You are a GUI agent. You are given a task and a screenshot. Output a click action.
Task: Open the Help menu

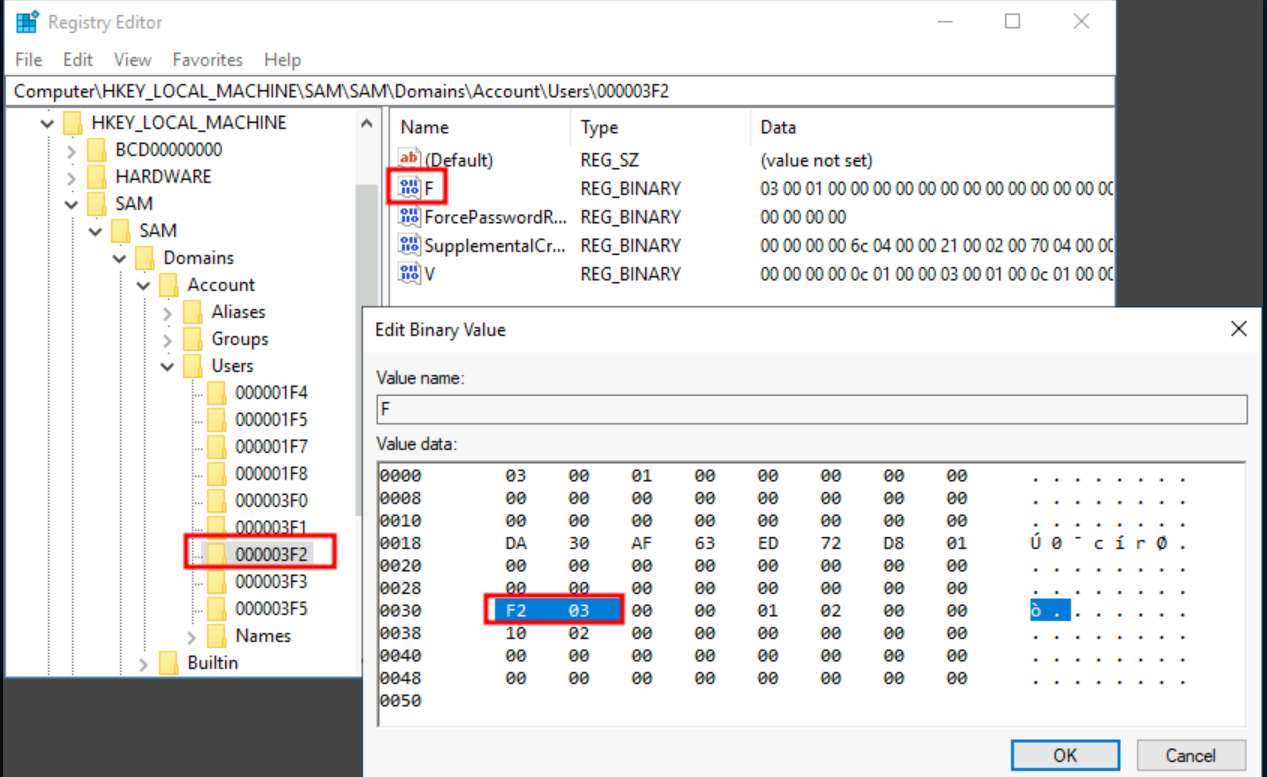pos(282,60)
